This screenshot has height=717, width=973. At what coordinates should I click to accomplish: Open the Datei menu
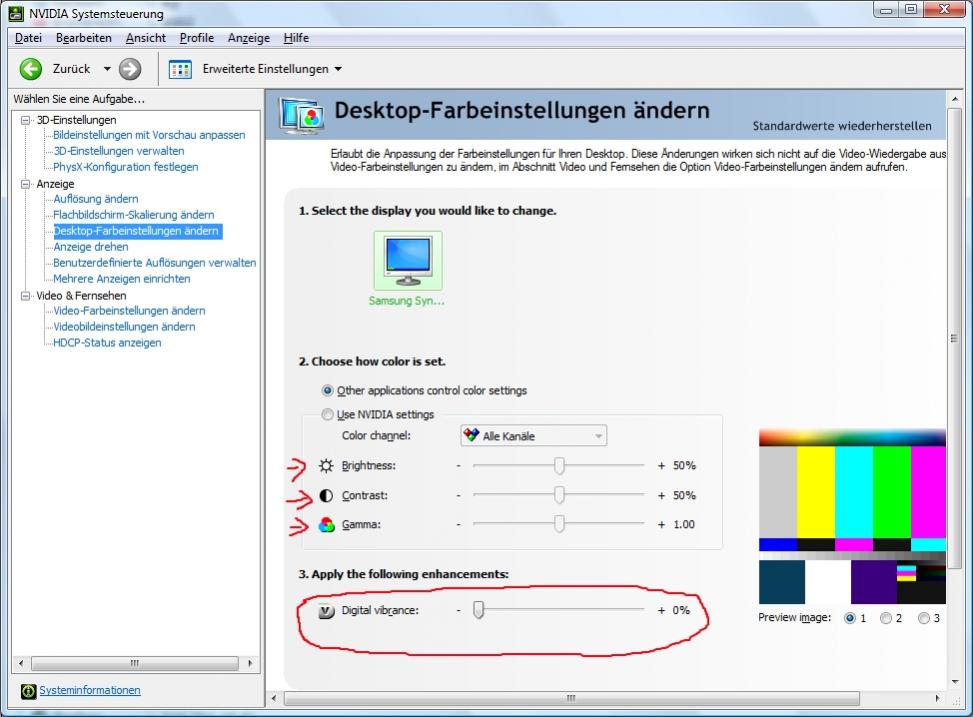[x=29, y=38]
